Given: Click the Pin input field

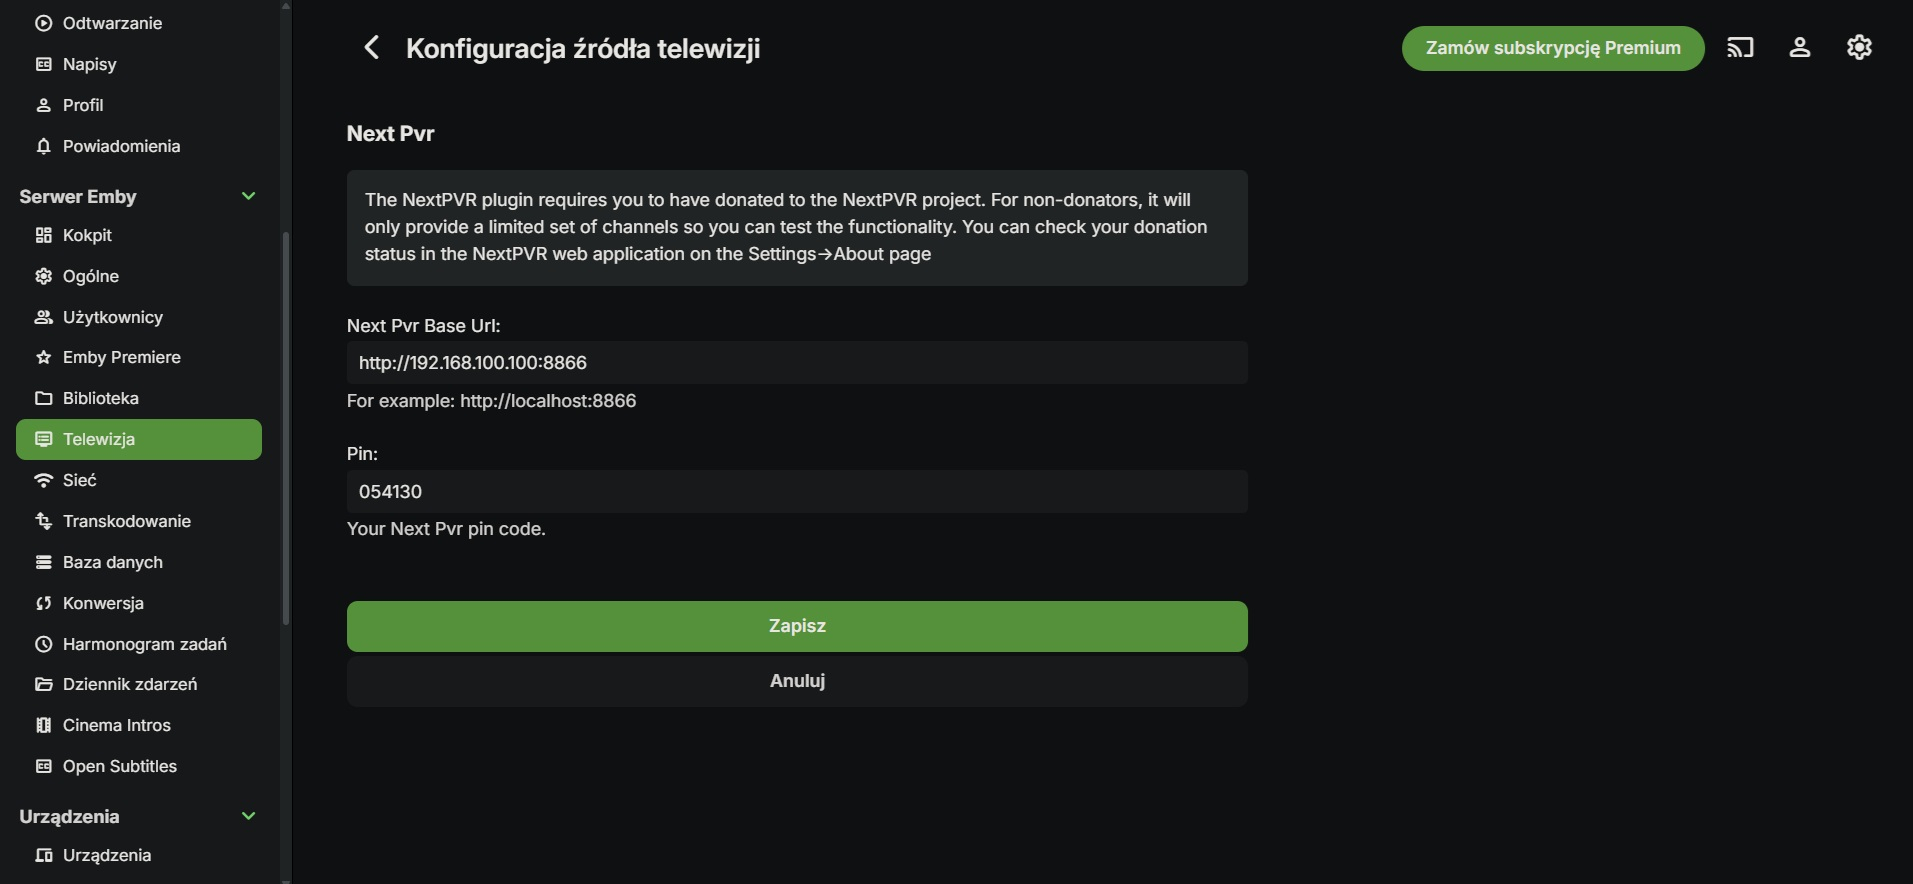Looking at the screenshot, I should click(x=796, y=492).
